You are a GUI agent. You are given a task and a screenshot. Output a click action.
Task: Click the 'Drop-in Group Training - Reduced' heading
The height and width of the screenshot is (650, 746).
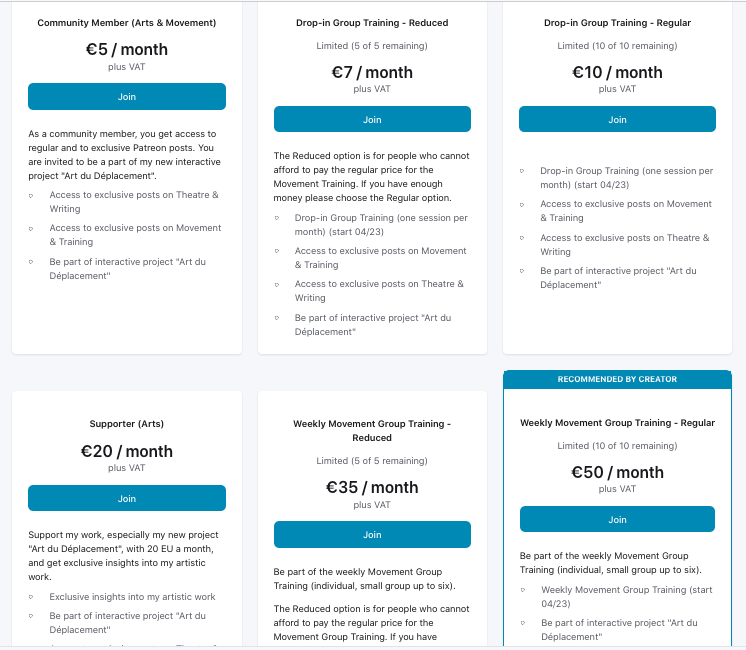[372, 23]
